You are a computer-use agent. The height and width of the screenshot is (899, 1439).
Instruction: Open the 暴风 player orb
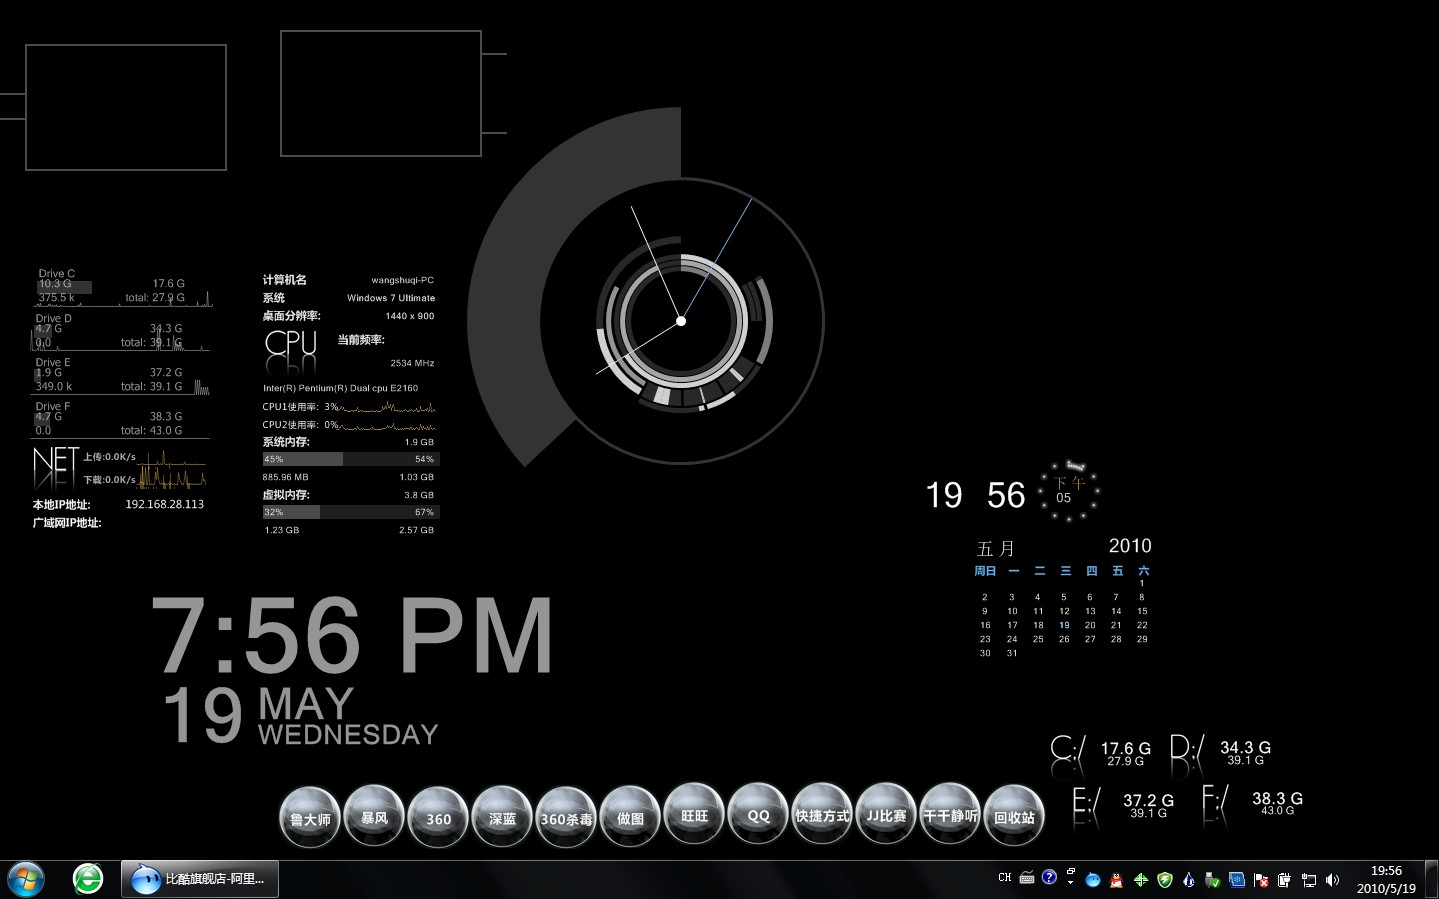(374, 816)
